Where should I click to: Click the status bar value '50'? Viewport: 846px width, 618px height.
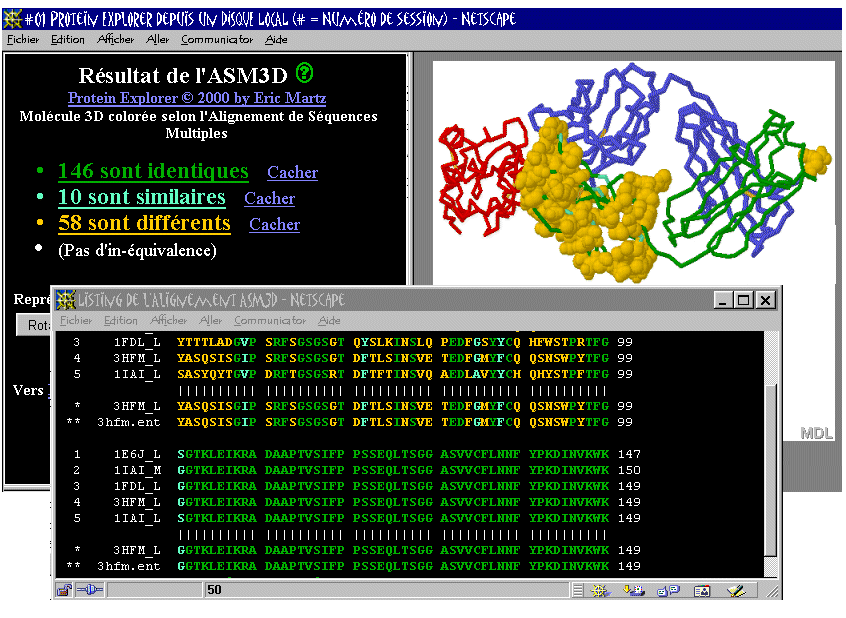214,590
